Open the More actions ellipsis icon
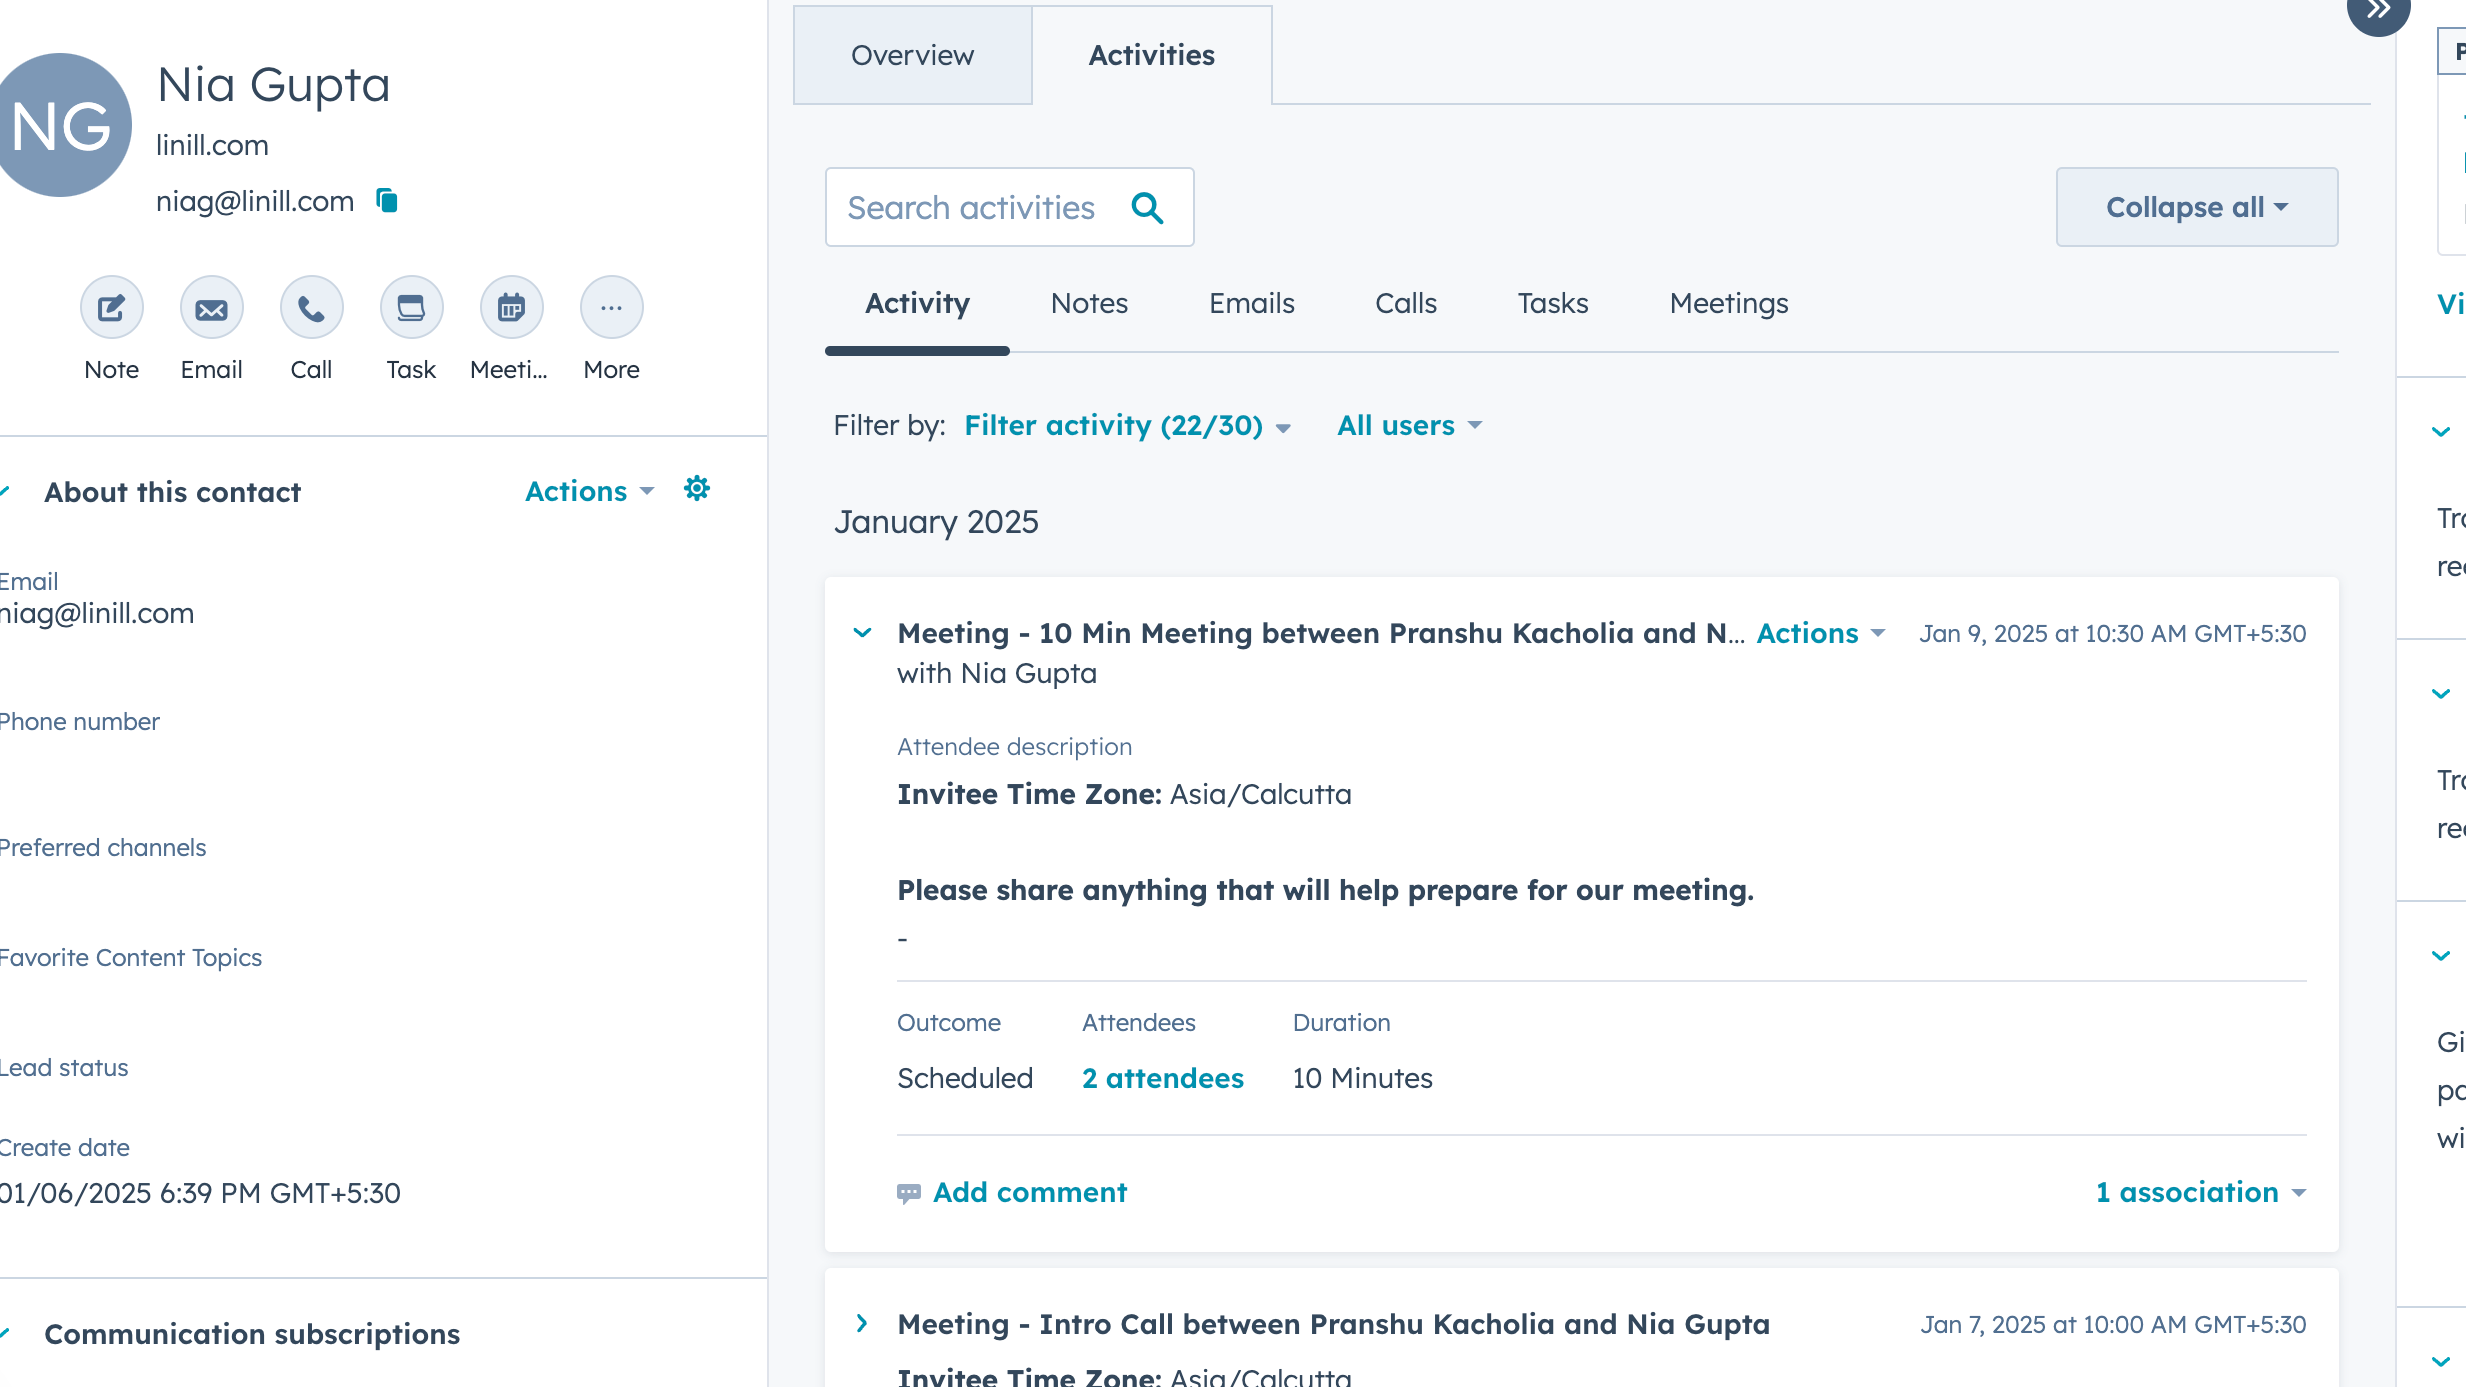 (x=611, y=308)
